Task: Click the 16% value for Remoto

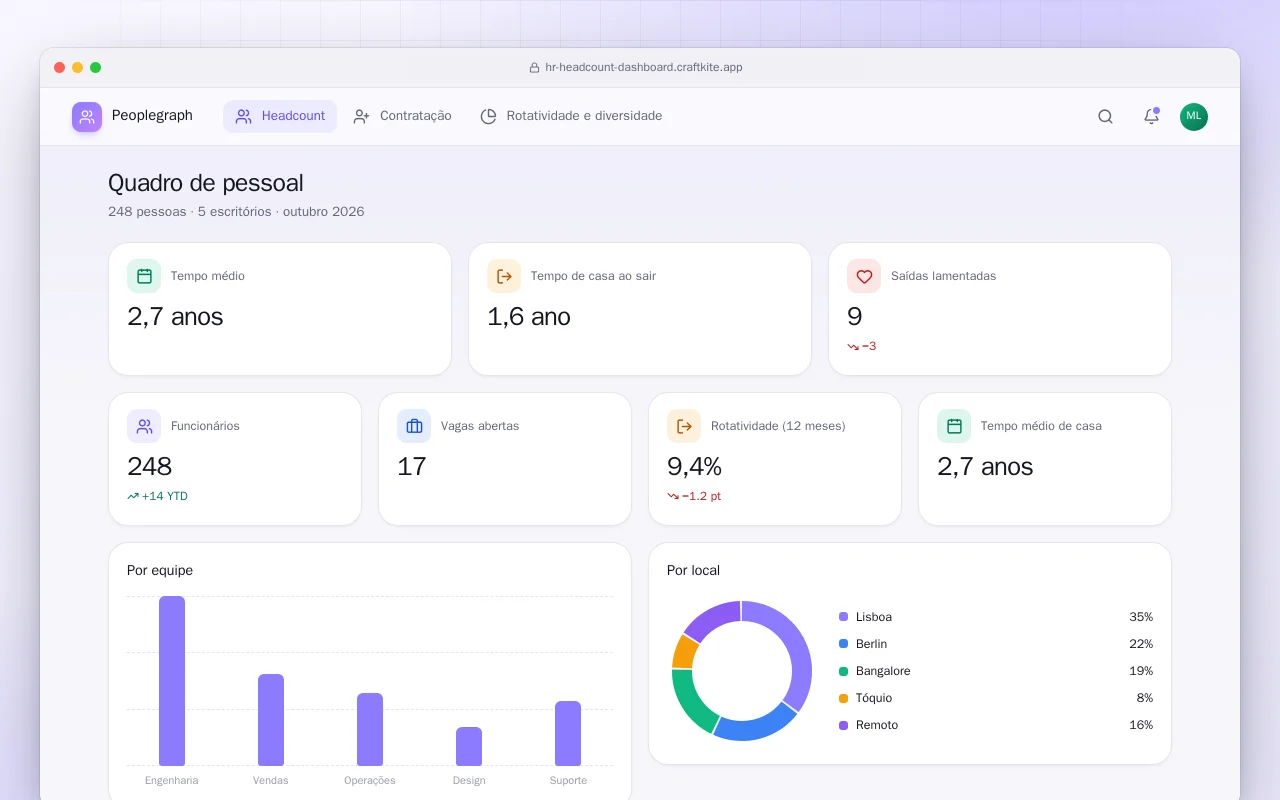Action: 1141,725
